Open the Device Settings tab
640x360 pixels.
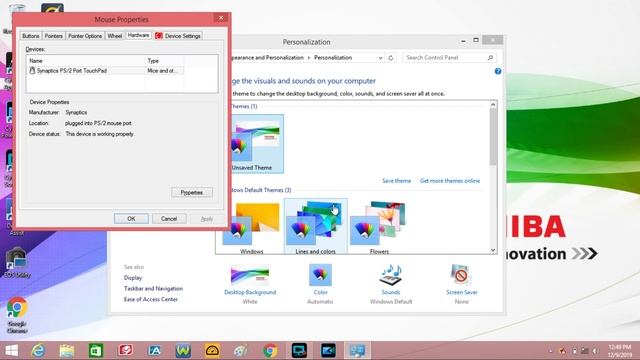point(178,36)
